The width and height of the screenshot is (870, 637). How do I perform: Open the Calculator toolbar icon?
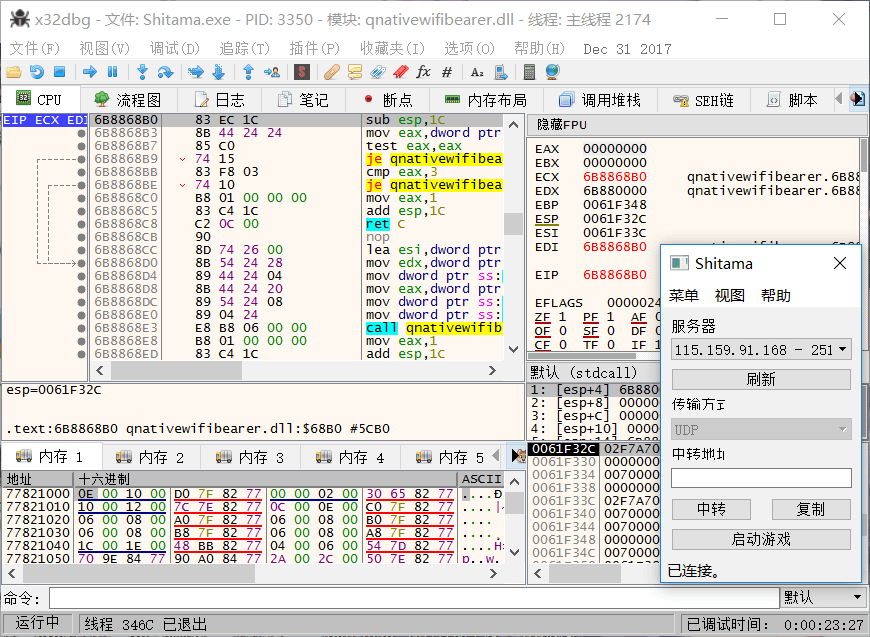coord(530,72)
